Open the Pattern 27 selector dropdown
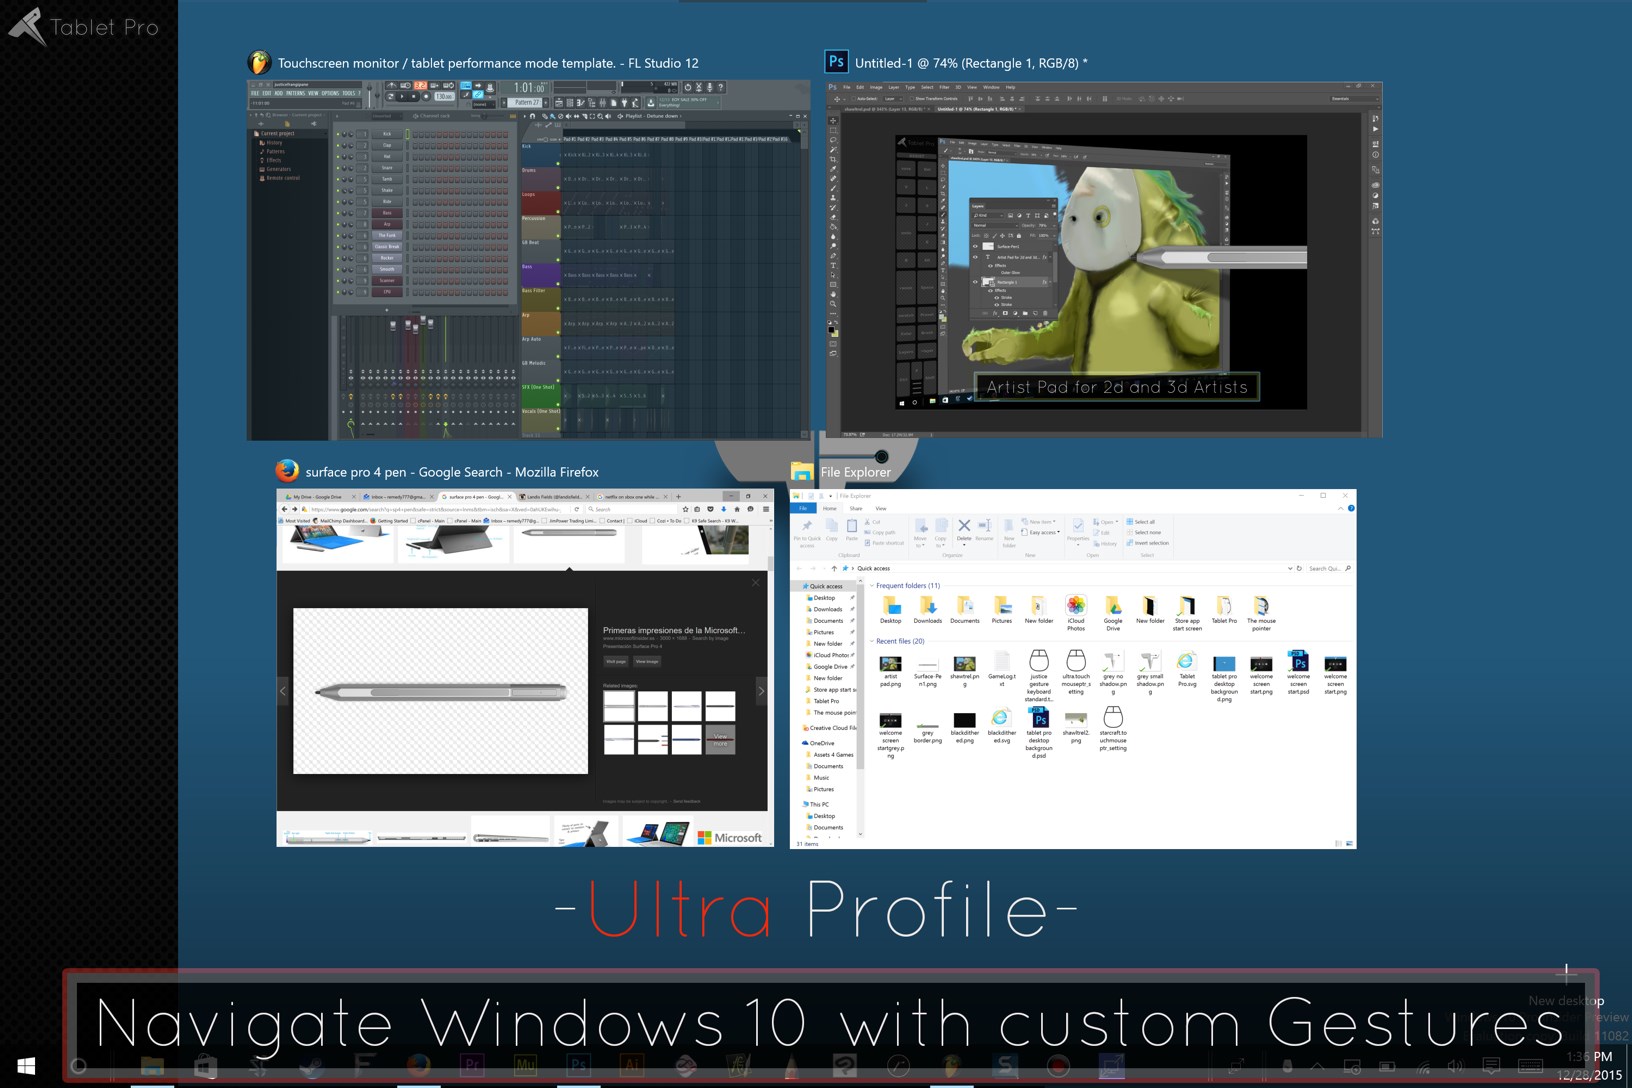The width and height of the screenshot is (1632, 1088). (527, 102)
